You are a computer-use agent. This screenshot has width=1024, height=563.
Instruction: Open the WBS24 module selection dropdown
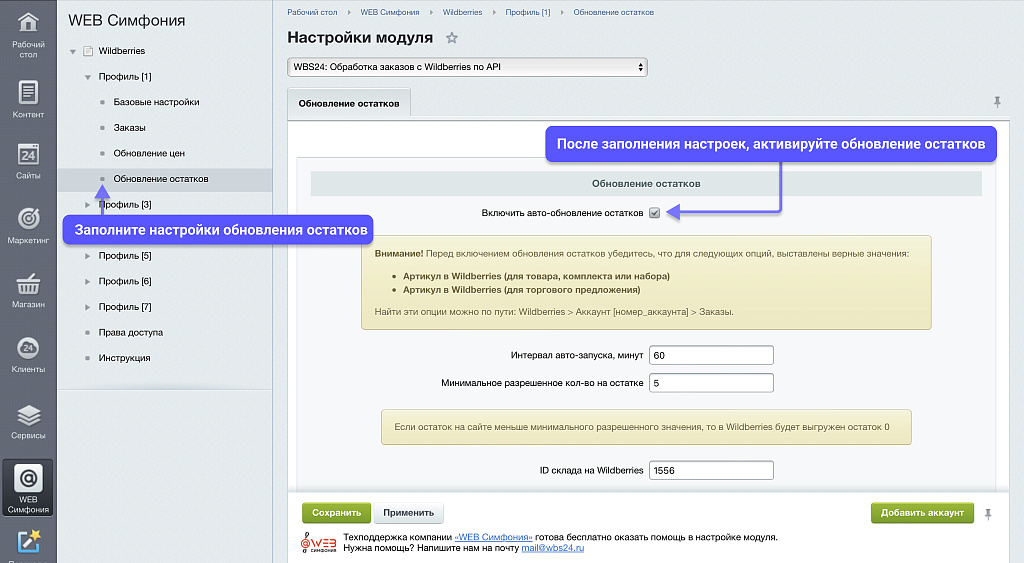click(x=467, y=68)
